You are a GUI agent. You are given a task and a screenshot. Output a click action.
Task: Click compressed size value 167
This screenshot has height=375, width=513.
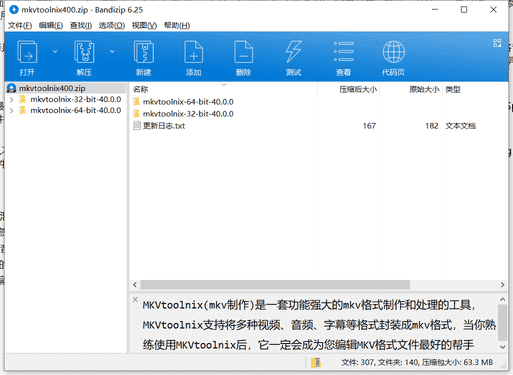[369, 126]
